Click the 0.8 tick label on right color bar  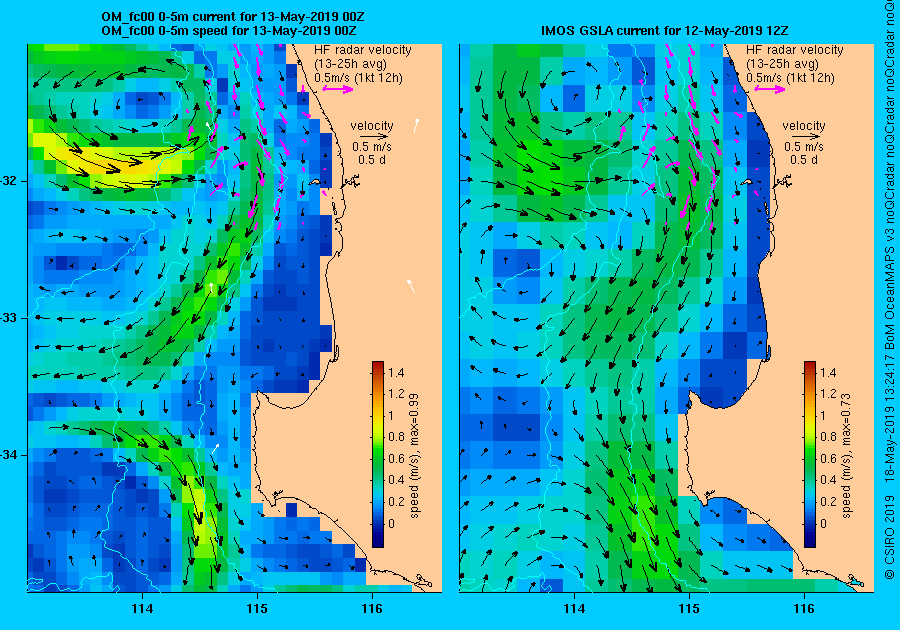[x=828, y=437]
